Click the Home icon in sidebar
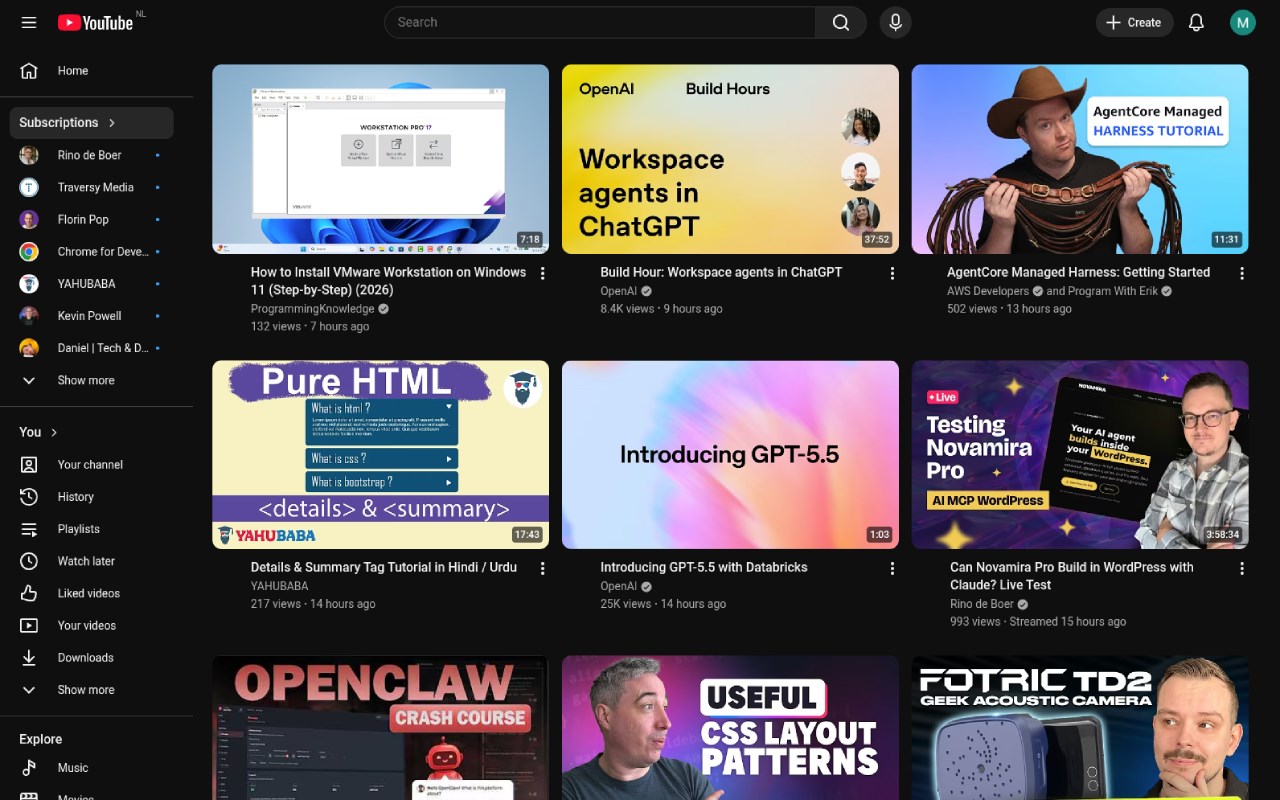Viewport: 1280px width, 800px height. (x=29, y=71)
